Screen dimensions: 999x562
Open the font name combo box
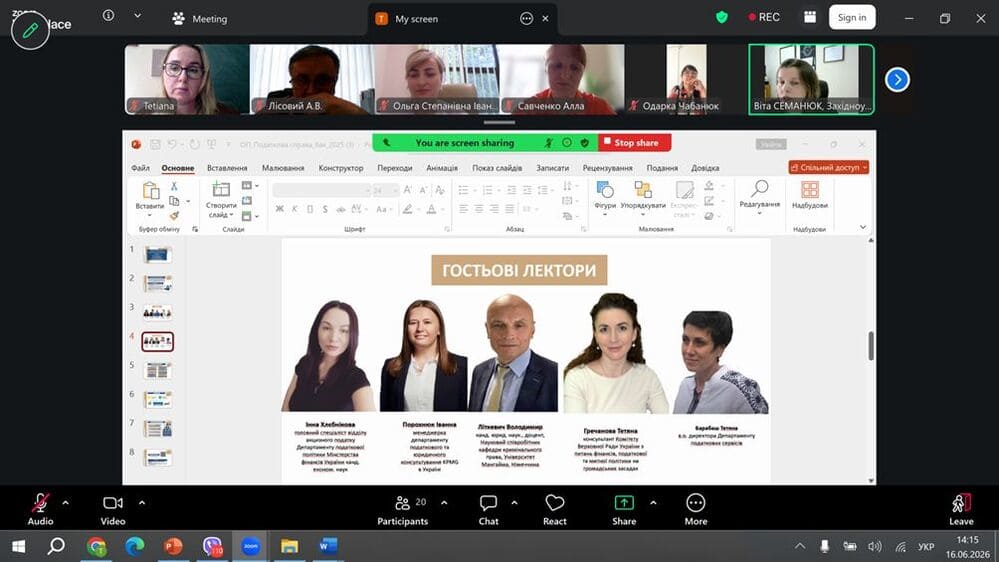click(321, 190)
